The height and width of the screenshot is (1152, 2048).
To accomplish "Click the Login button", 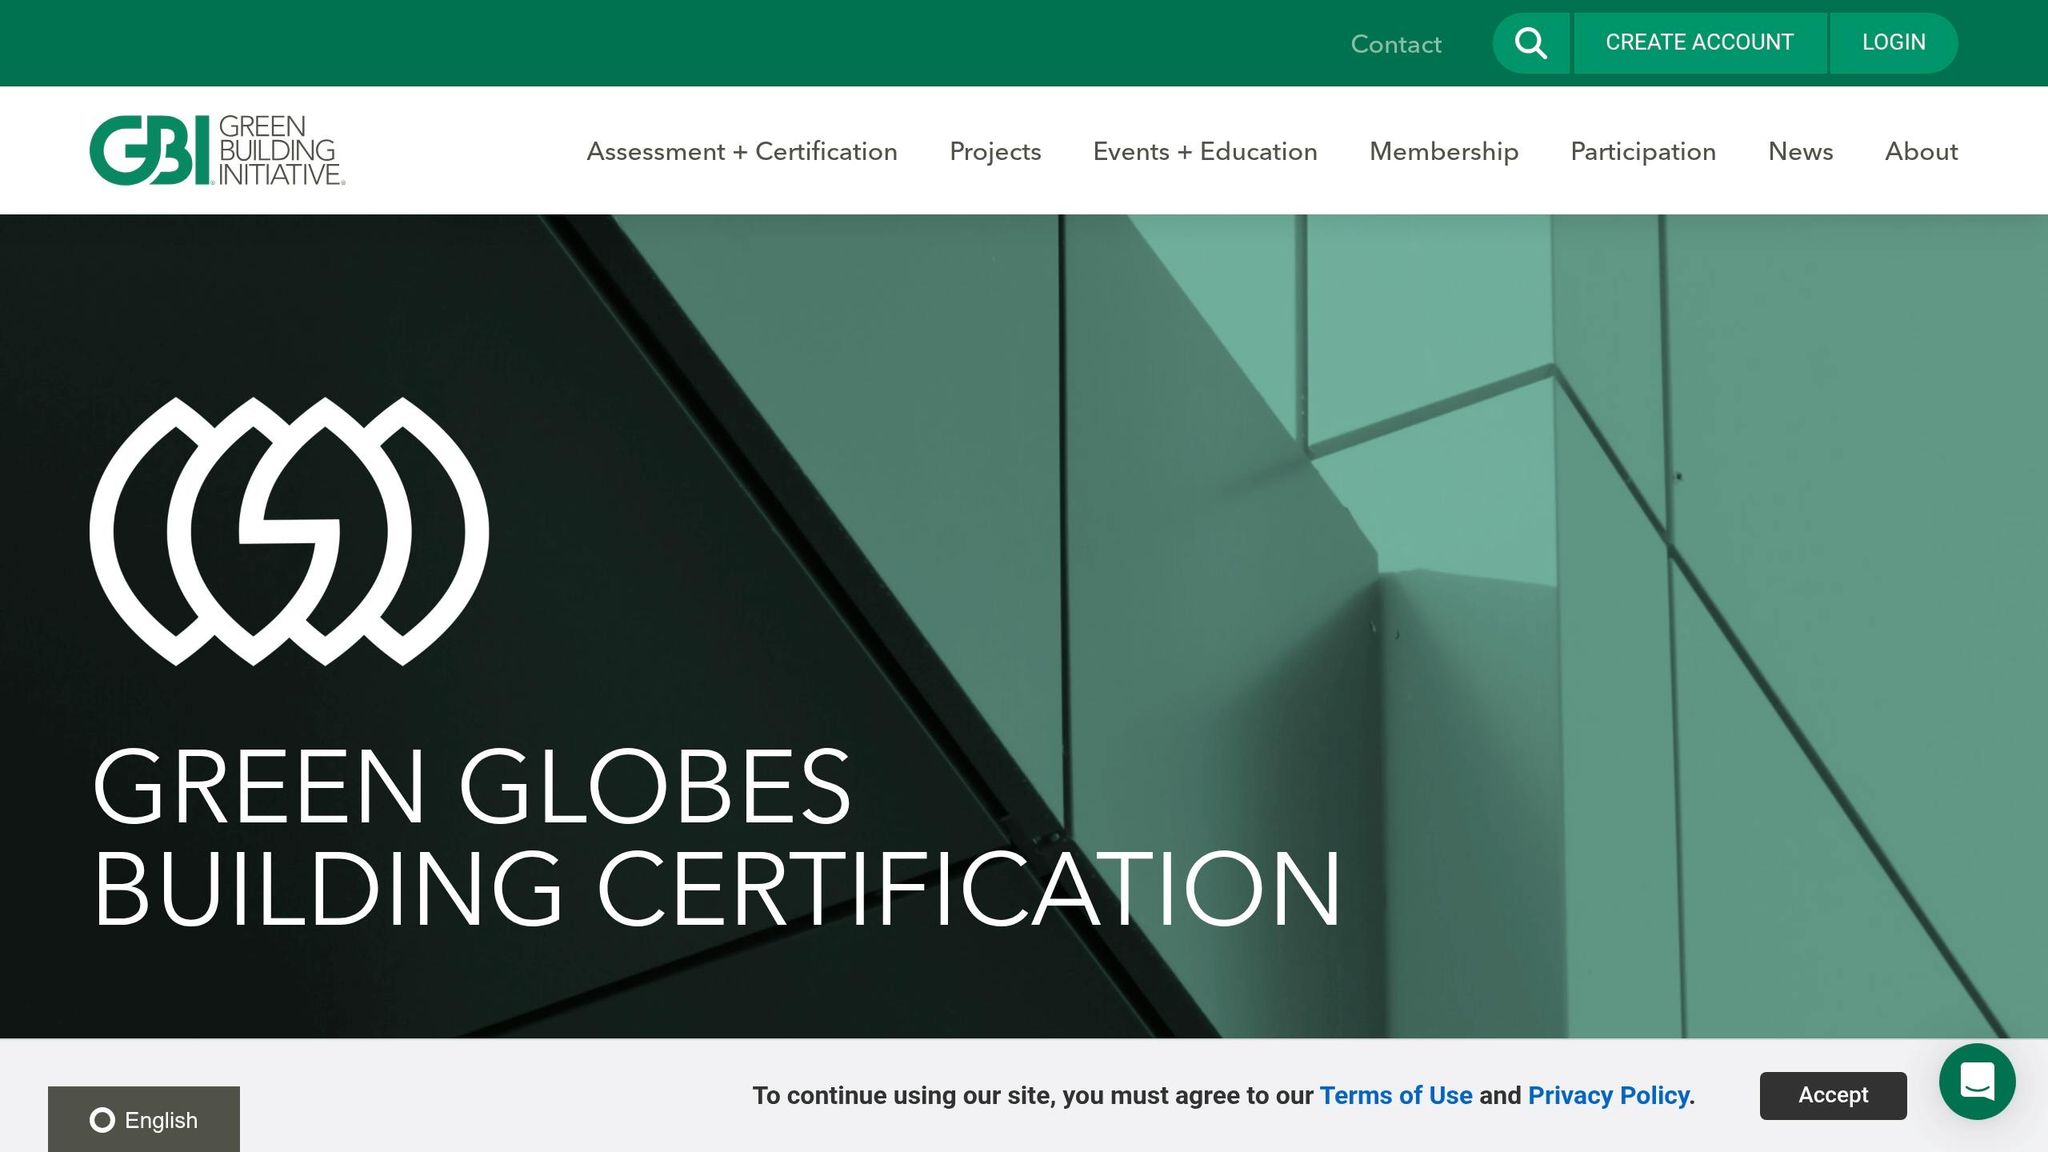I will coord(1894,43).
